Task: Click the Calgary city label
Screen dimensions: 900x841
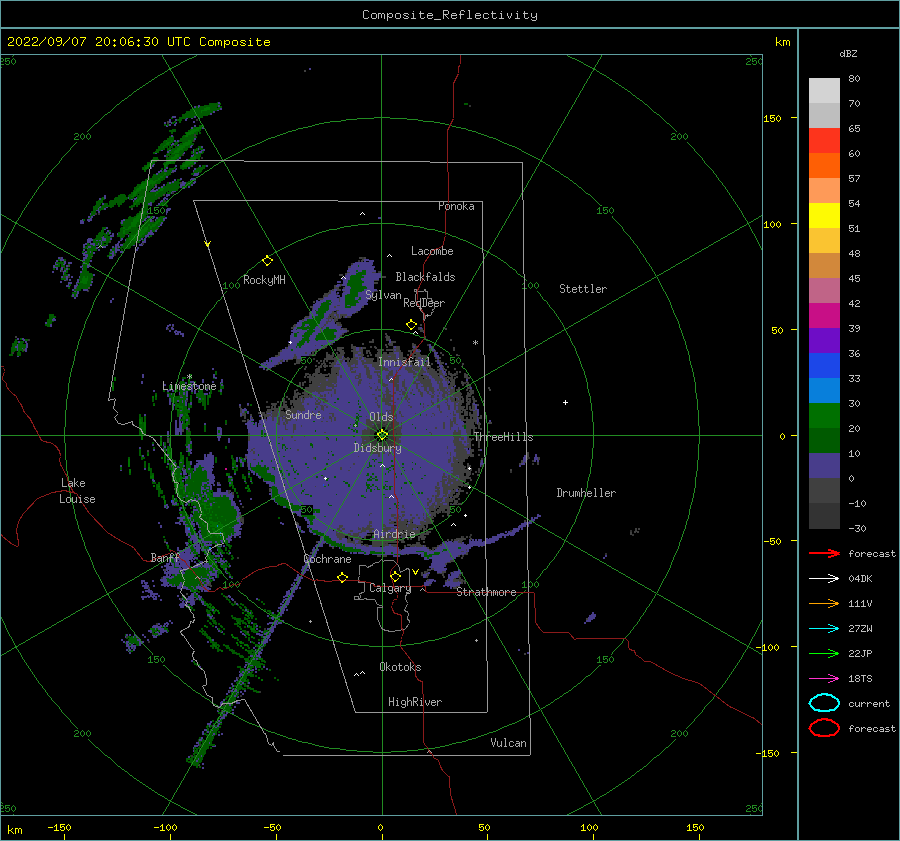Action: 390,588
